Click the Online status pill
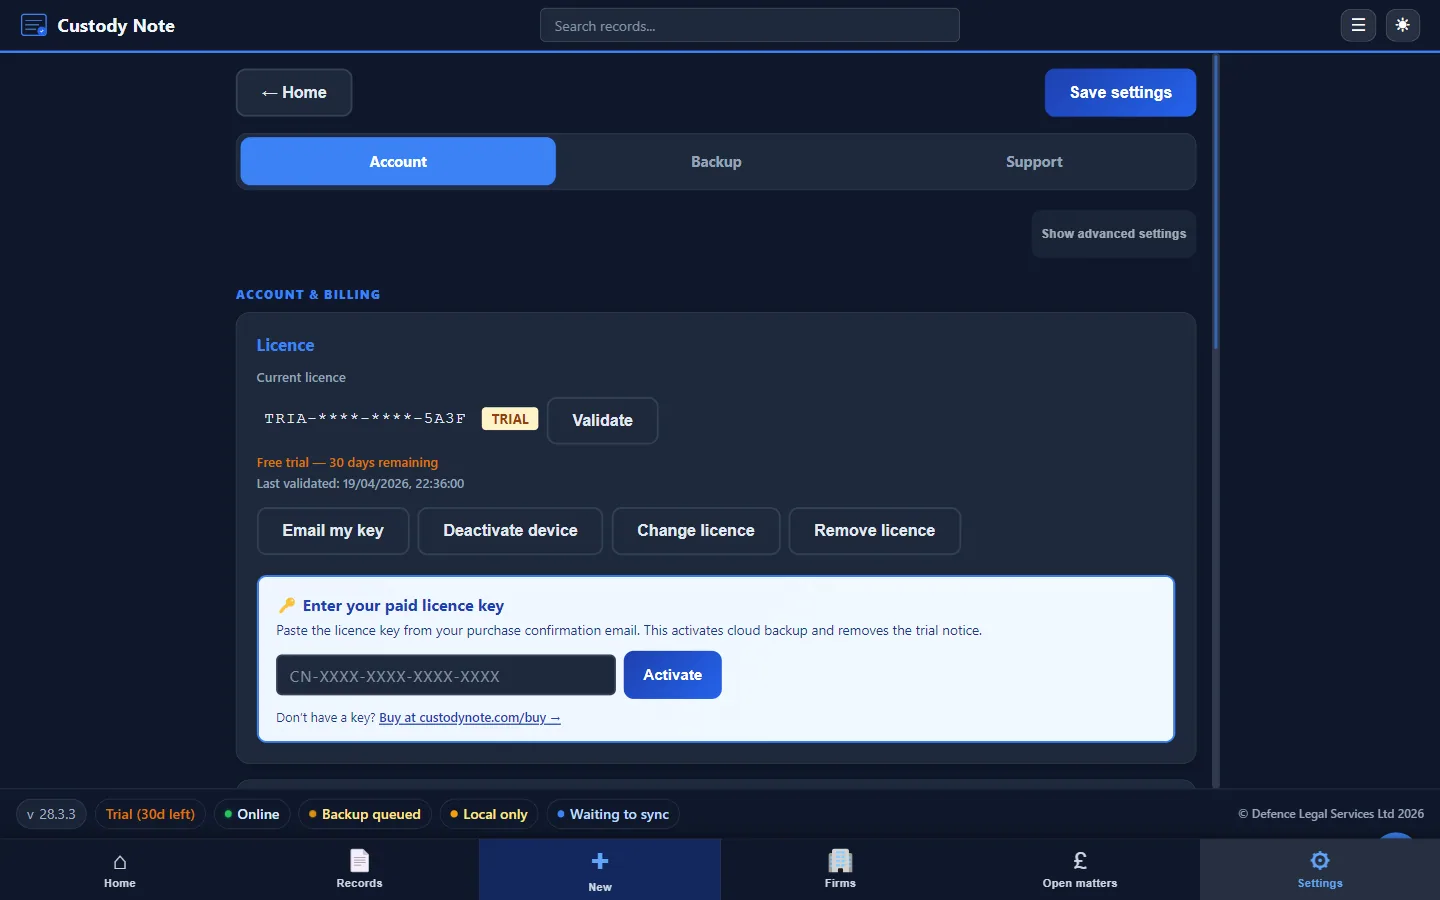Image resolution: width=1440 pixels, height=900 pixels. coord(252,814)
